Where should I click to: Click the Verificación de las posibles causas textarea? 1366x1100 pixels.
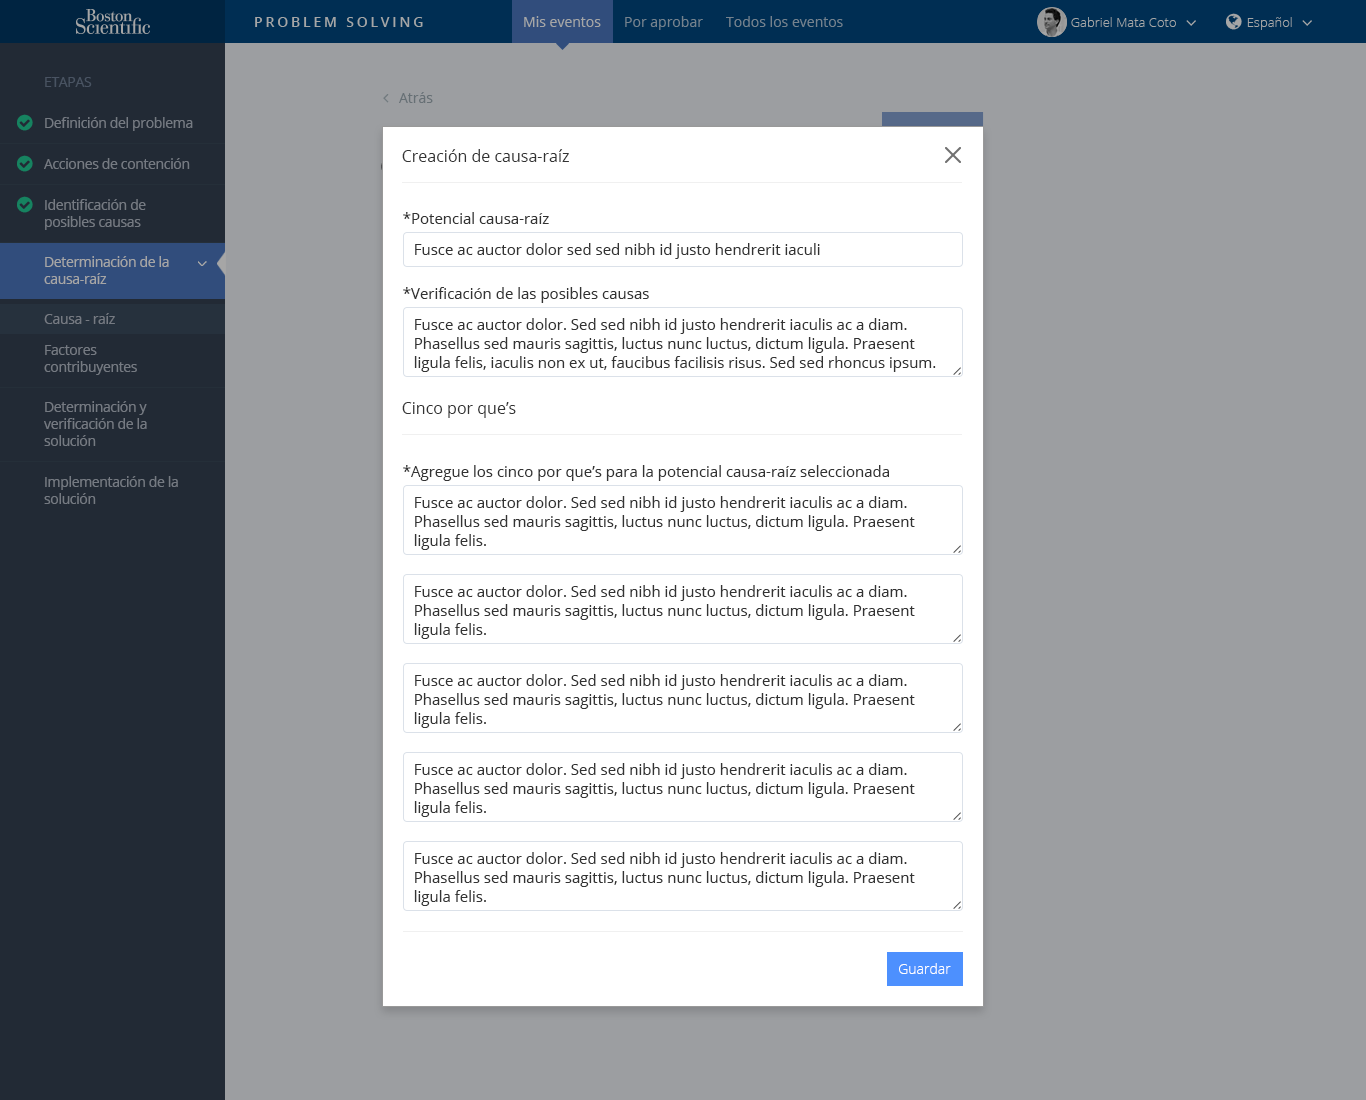pyautogui.click(x=683, y=342)
